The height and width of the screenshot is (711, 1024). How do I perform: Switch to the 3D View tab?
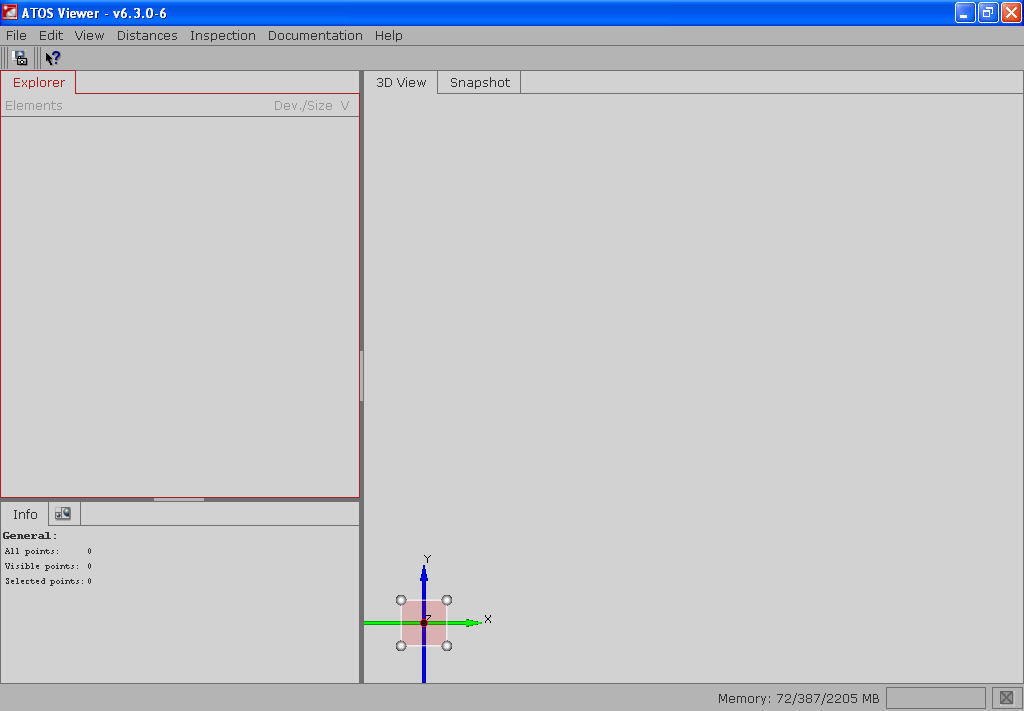[x=401, y=82]
